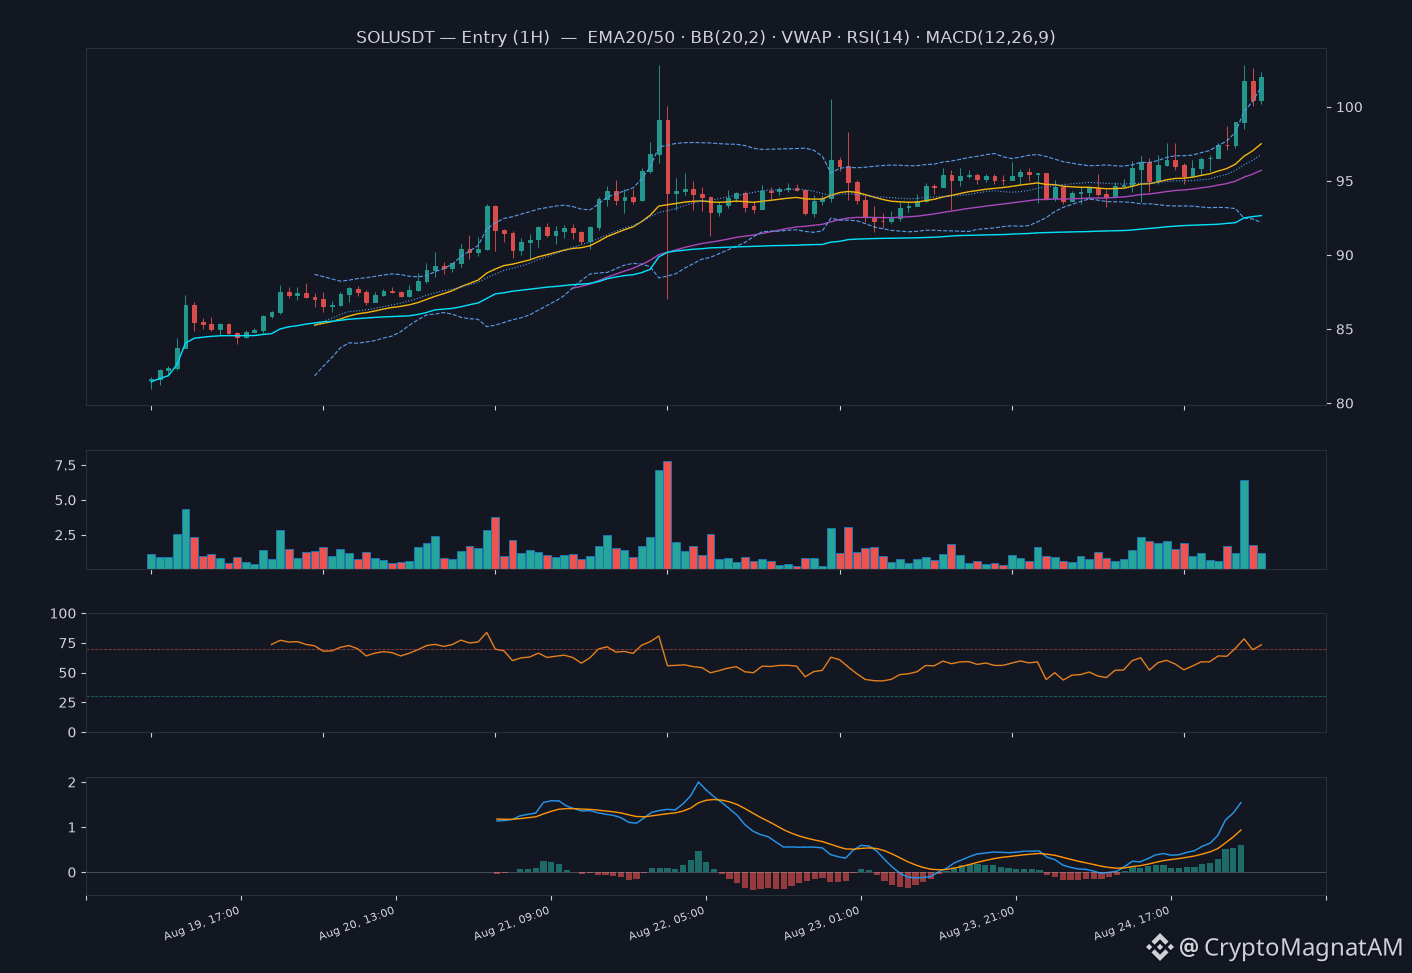The height and width of the screenshot is (973, 1412).
Task: Select the 80 price axis label
Action: (x=1345, y=403)
